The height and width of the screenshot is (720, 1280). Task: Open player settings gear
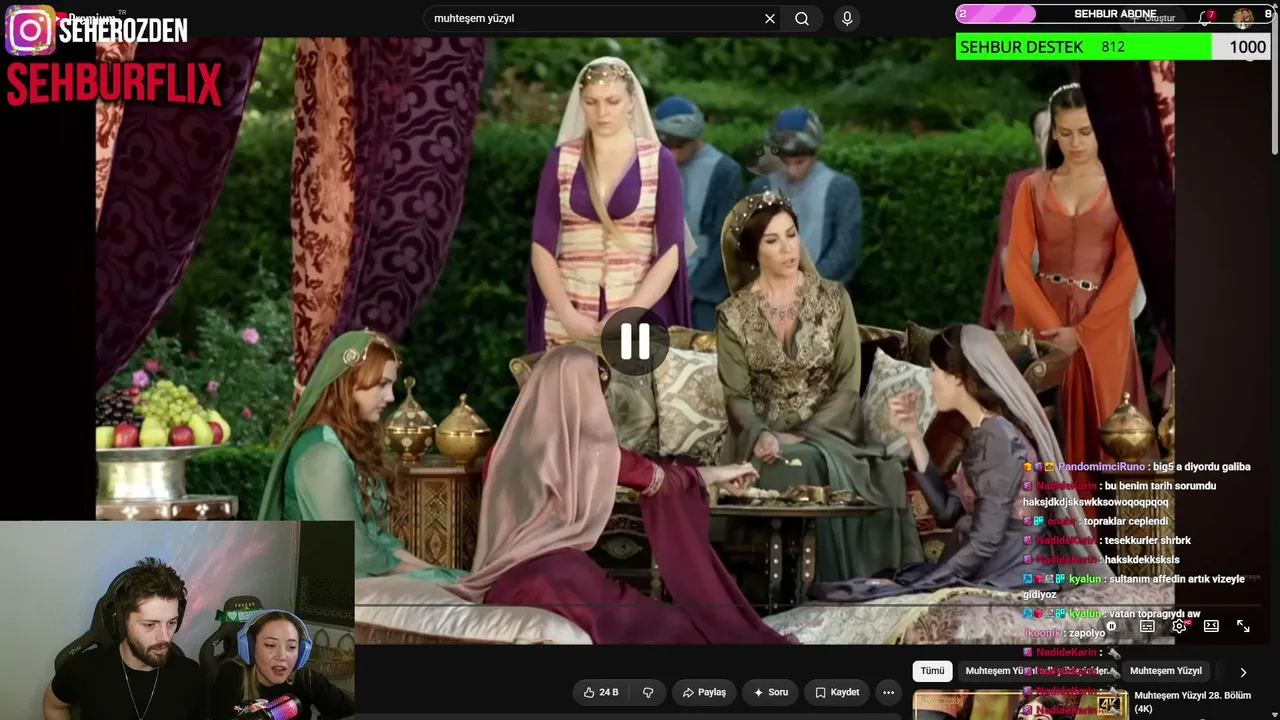click(1179, 626)
